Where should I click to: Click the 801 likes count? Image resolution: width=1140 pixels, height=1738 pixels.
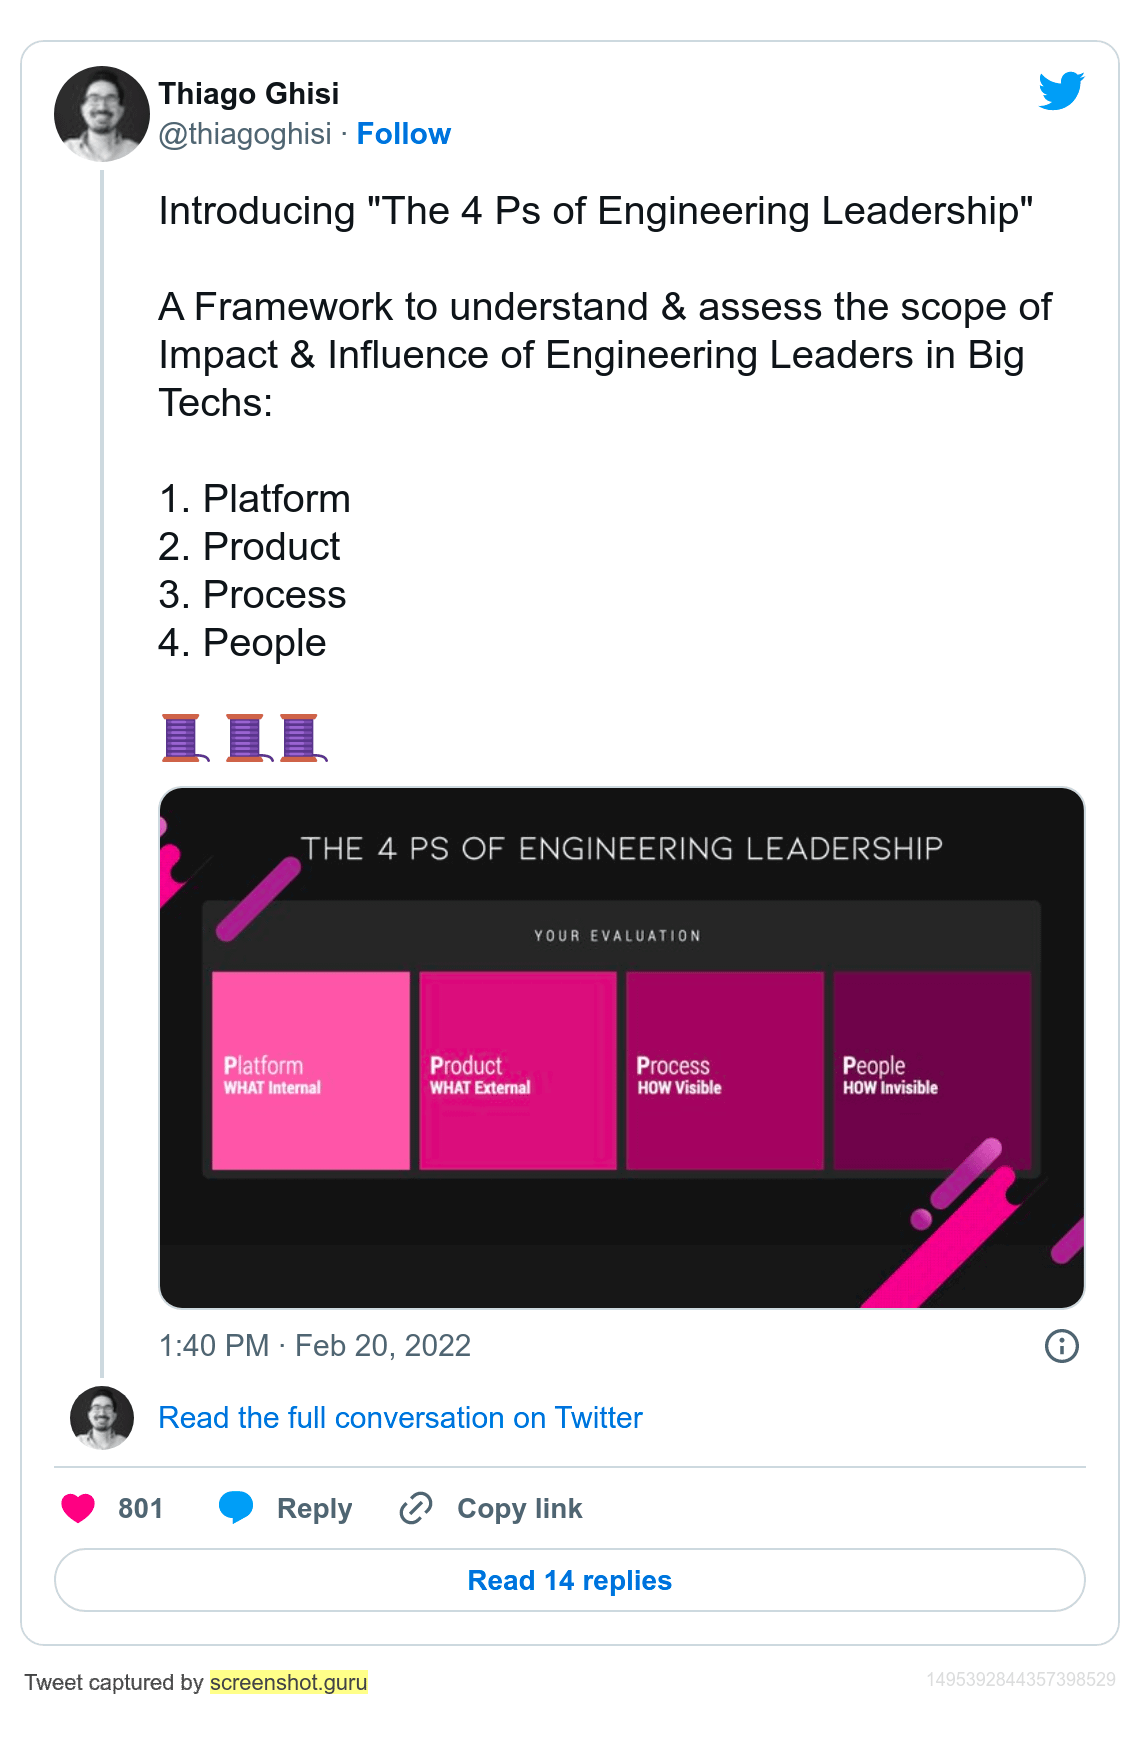[x=140, y=1508]
